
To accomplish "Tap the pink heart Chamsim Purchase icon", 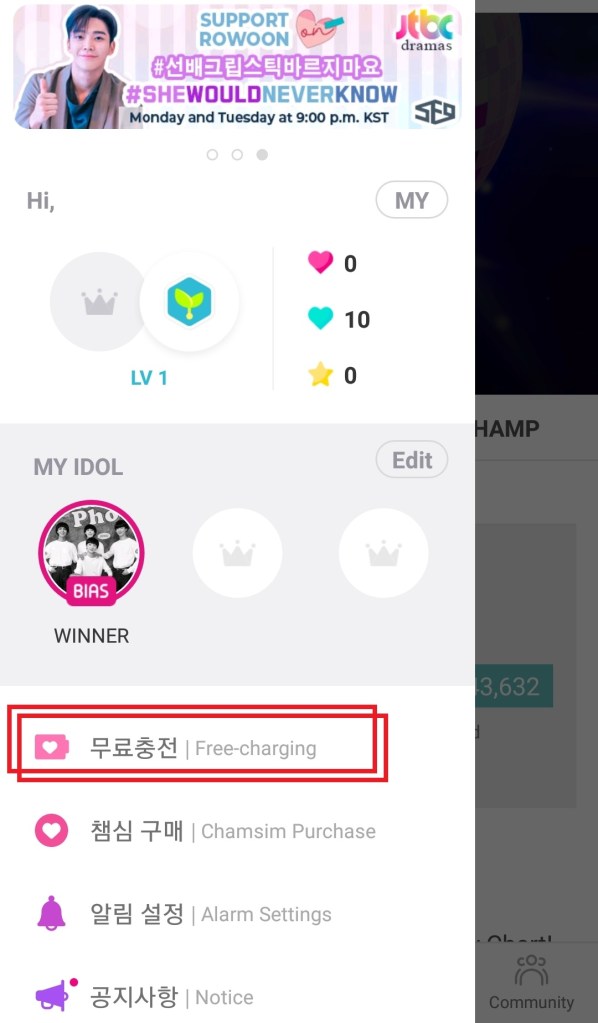I will point(52,831).
